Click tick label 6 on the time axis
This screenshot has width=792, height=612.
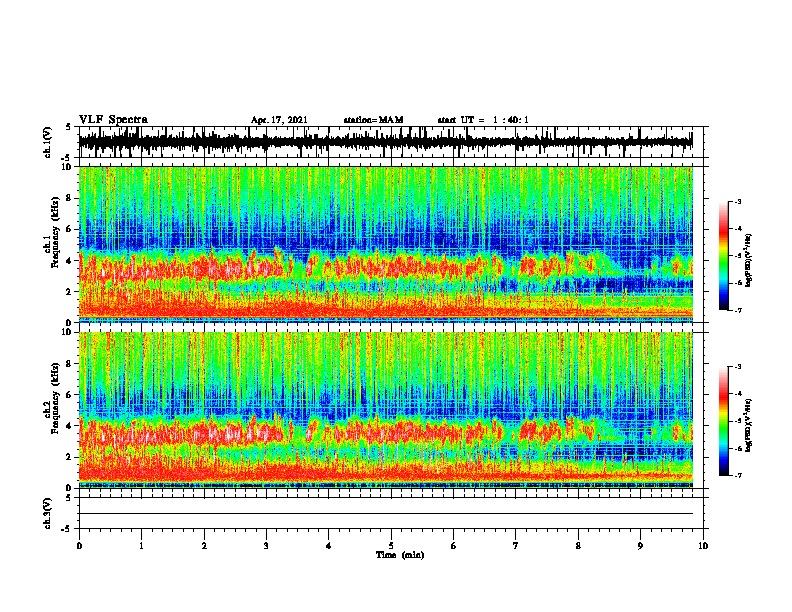coord(454,546)
